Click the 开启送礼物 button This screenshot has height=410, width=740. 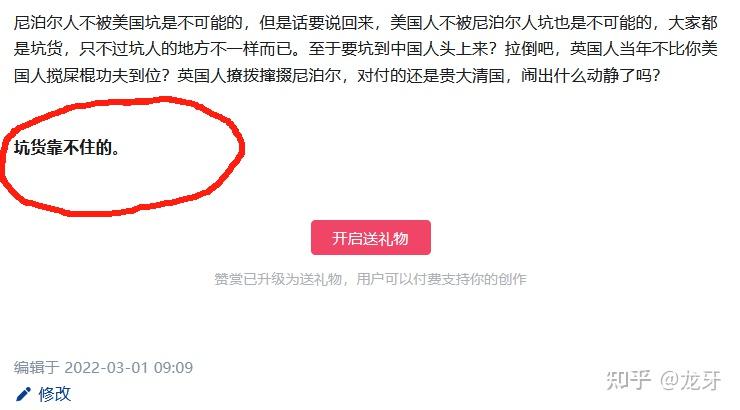pos(370,238)
